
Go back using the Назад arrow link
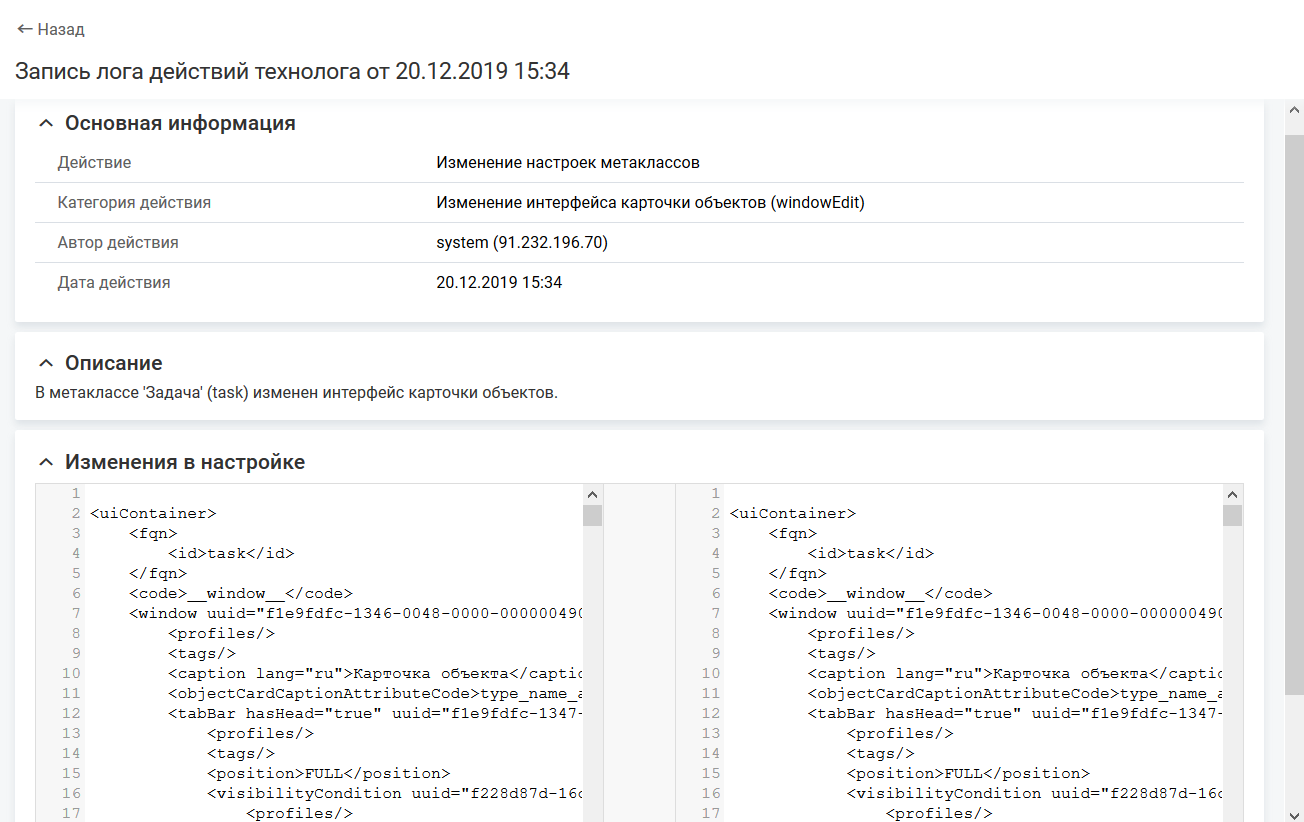point(51,30)
